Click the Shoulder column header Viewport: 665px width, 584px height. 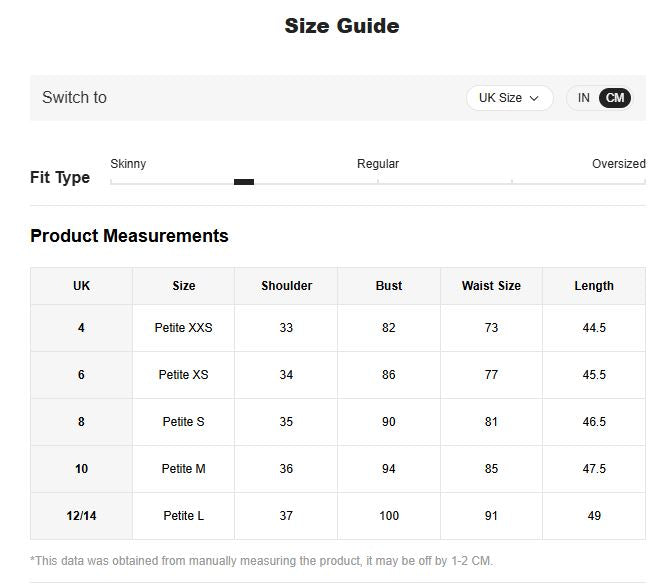click(x=286, y=286)
